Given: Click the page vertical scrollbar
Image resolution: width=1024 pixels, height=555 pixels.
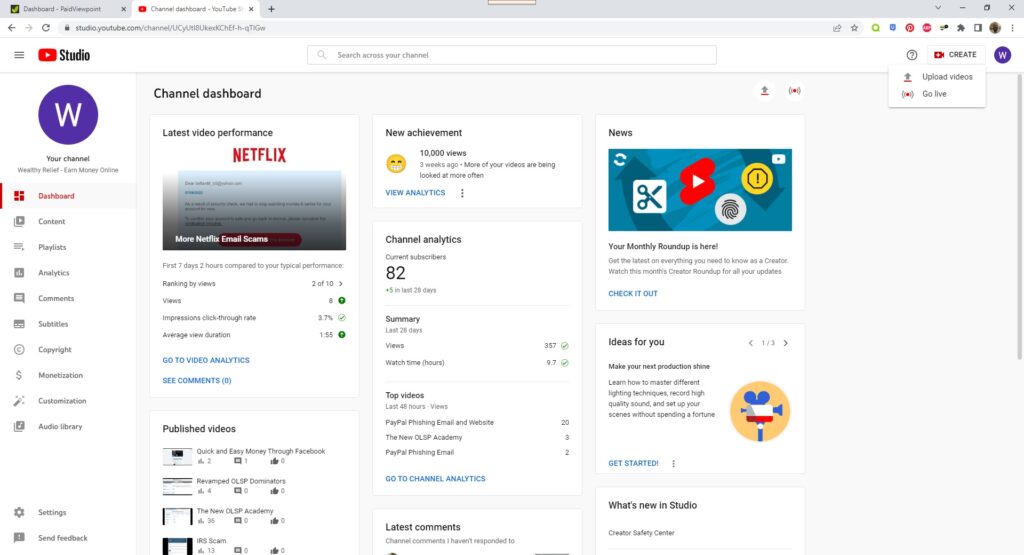Looking at the screenshot, I should click(x=1019, y=219).
